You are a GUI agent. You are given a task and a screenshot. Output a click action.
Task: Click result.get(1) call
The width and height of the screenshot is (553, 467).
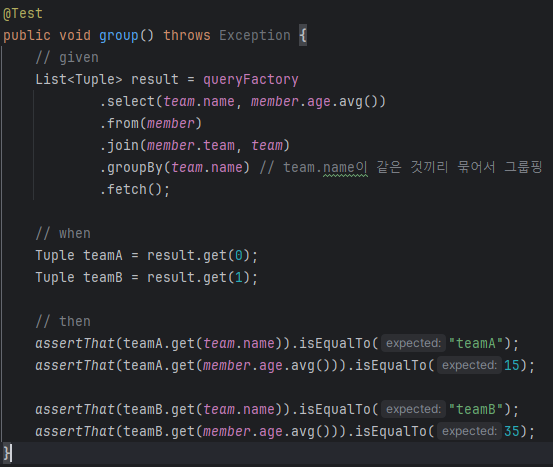coord(199,278)
